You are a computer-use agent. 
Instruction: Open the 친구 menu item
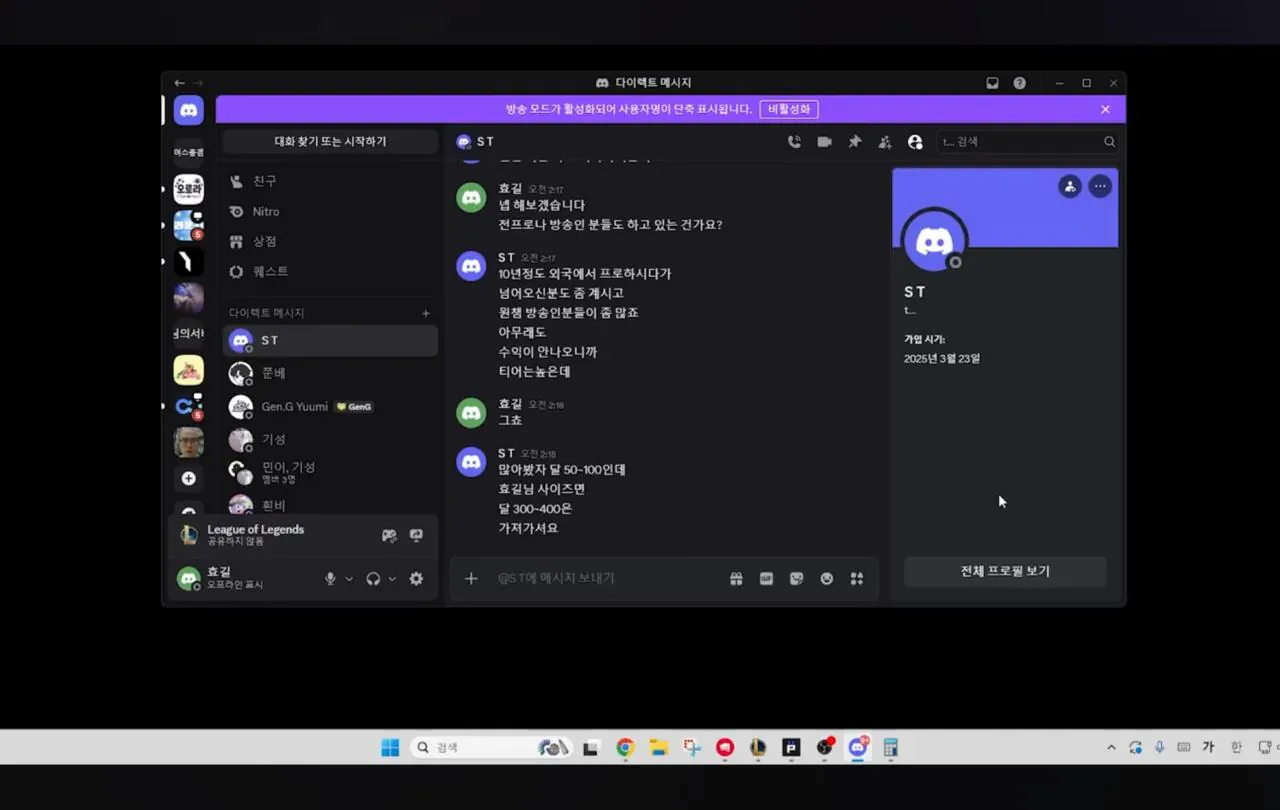tap(330, 181)
